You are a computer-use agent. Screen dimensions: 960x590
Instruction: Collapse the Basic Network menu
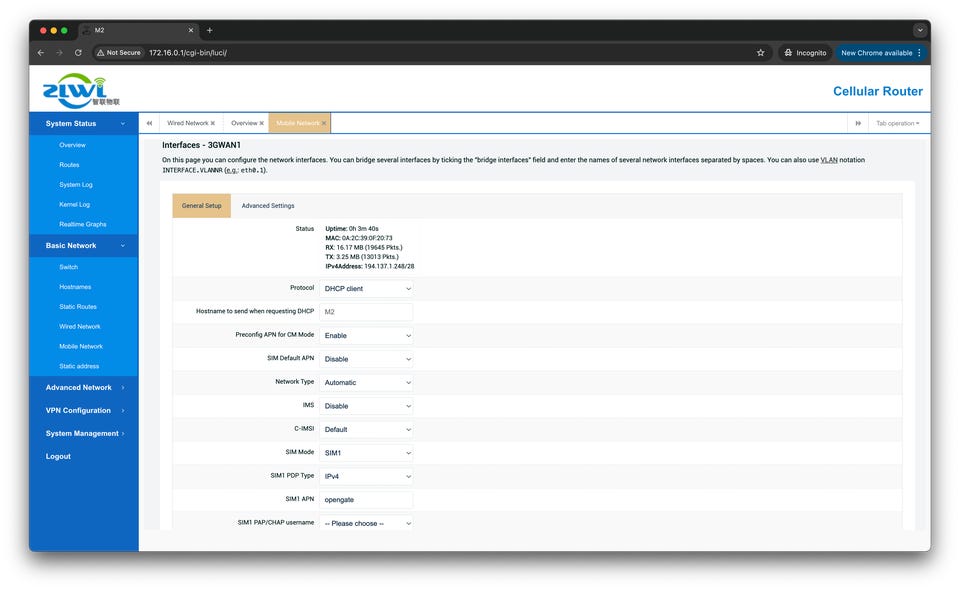(84, 245)
